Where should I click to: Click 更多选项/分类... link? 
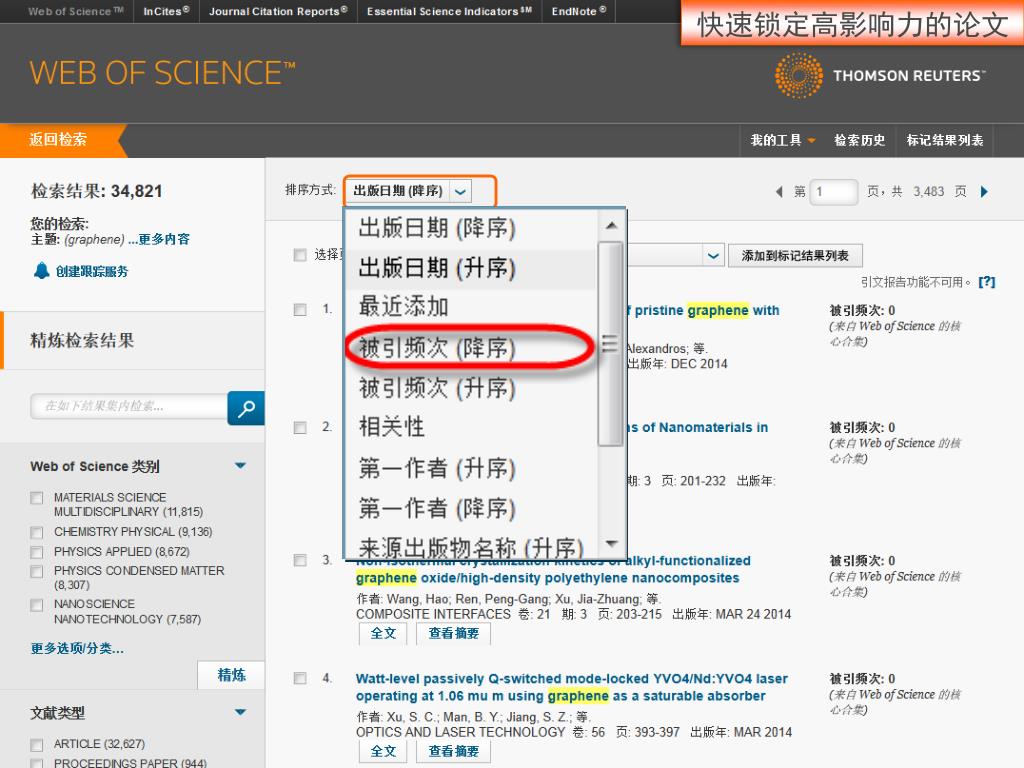77,648
